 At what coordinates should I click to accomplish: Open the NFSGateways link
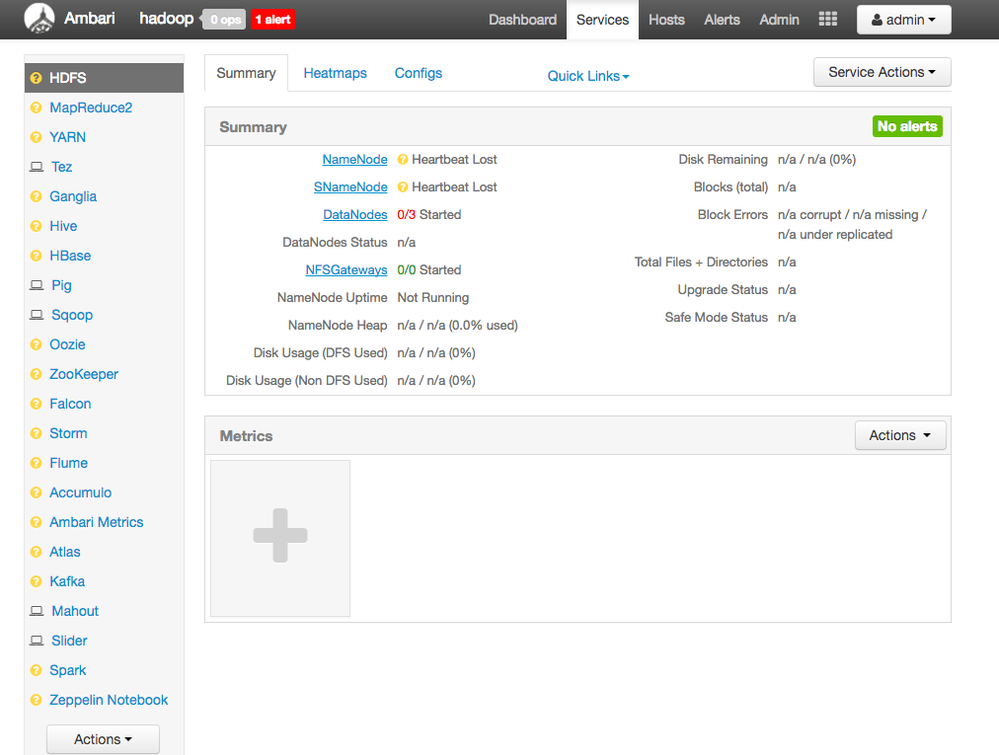click(346, 270)
